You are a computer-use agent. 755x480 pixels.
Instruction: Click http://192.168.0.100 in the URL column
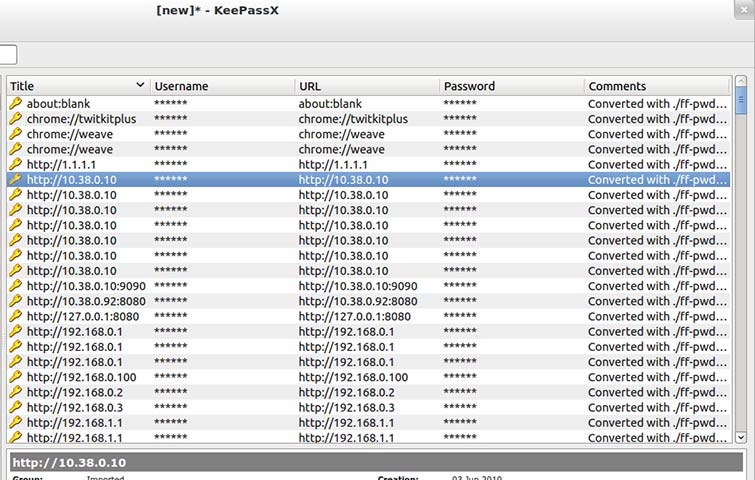[x=353, y=377]
